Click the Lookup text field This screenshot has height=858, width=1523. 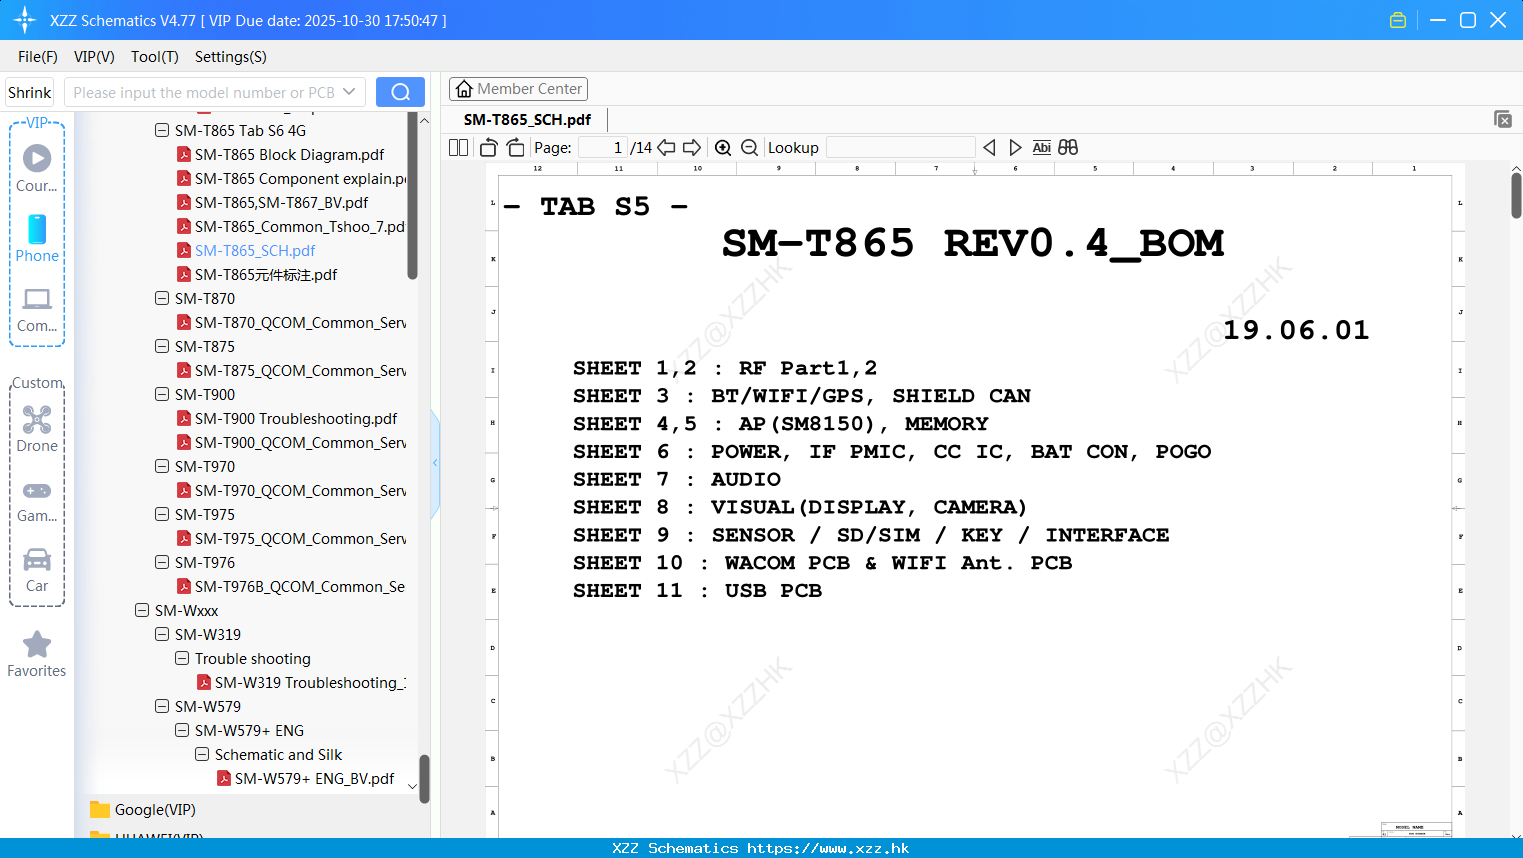tap(901, 147)
